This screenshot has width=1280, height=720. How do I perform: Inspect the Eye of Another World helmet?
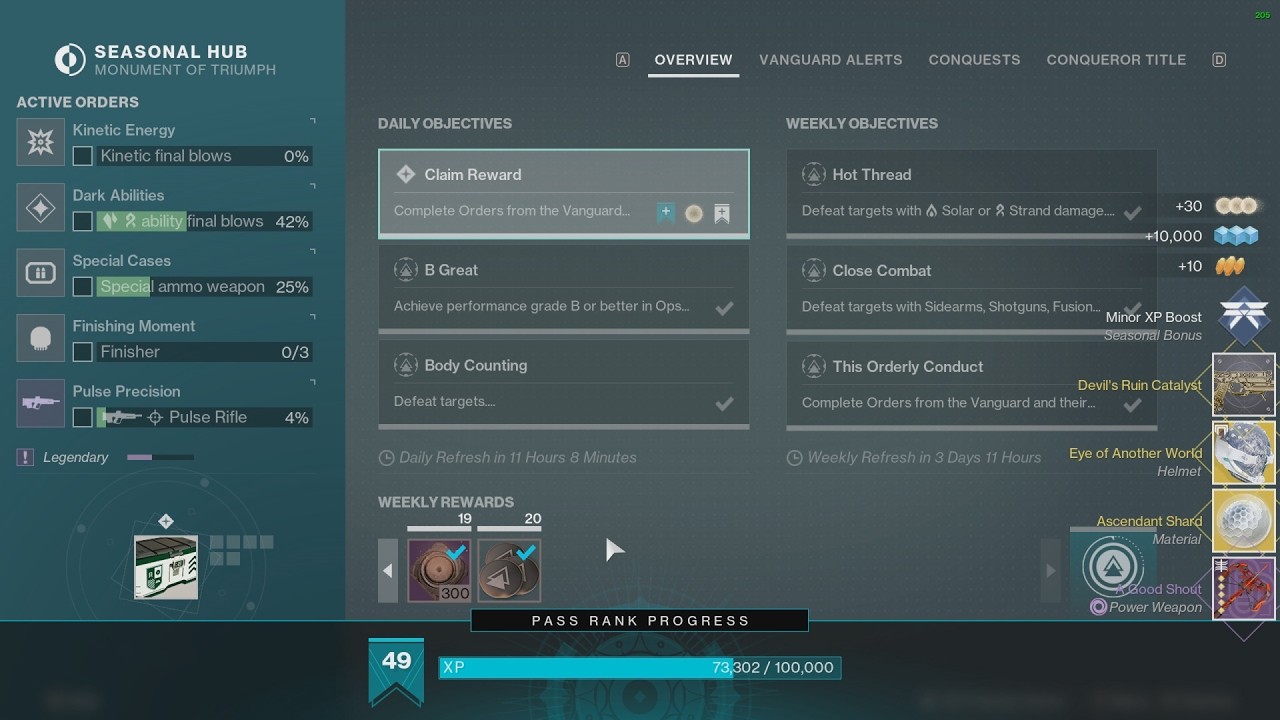tap(1244, 453)
